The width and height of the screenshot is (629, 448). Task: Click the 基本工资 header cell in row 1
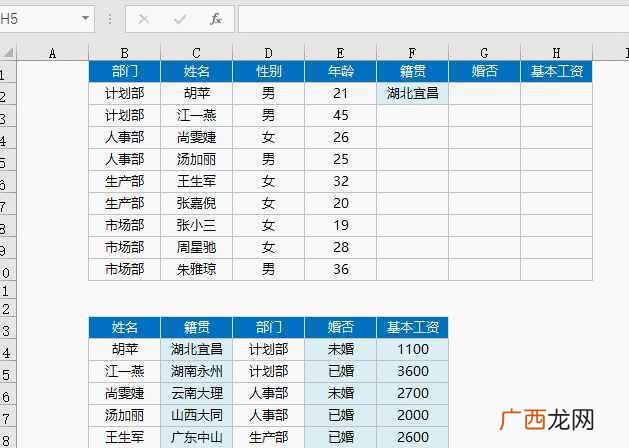pos(556,71)
